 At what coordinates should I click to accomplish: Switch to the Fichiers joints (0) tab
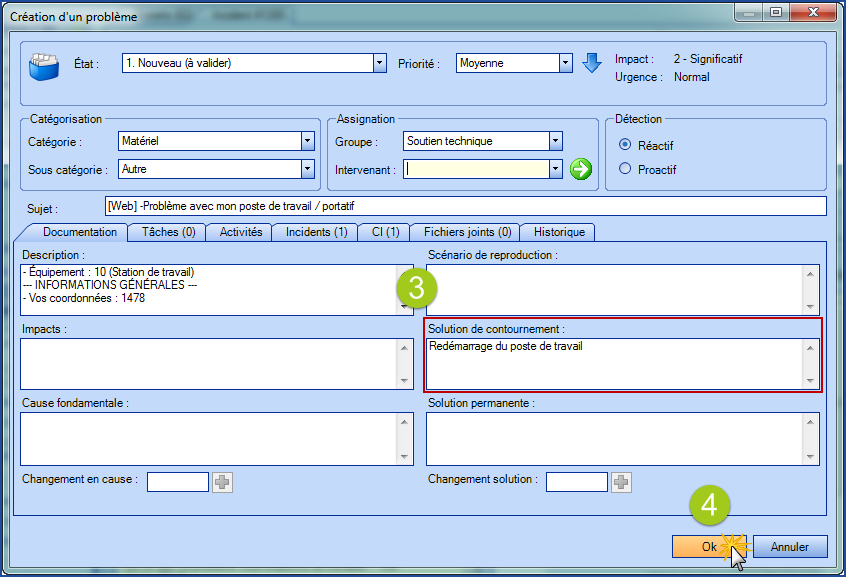click(467, 232)
